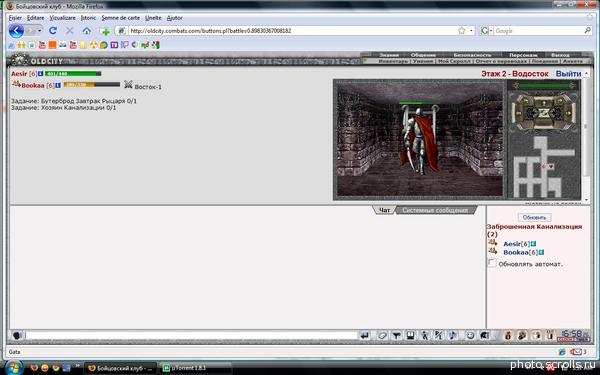The width and height of the screenshot is (600, 375).
Task: Switch to the Чат tab
Action: 384,210
